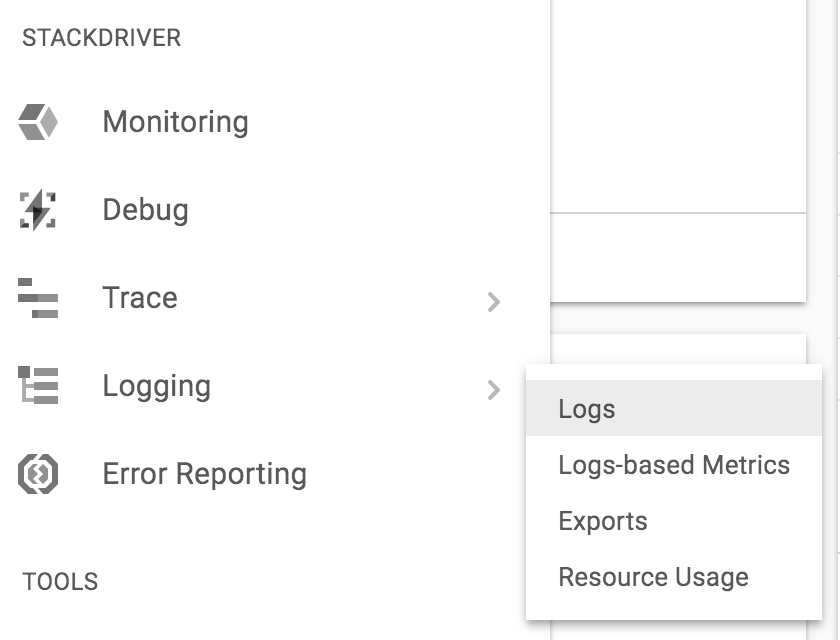Click the card footer below the divider

pos(678,256)
